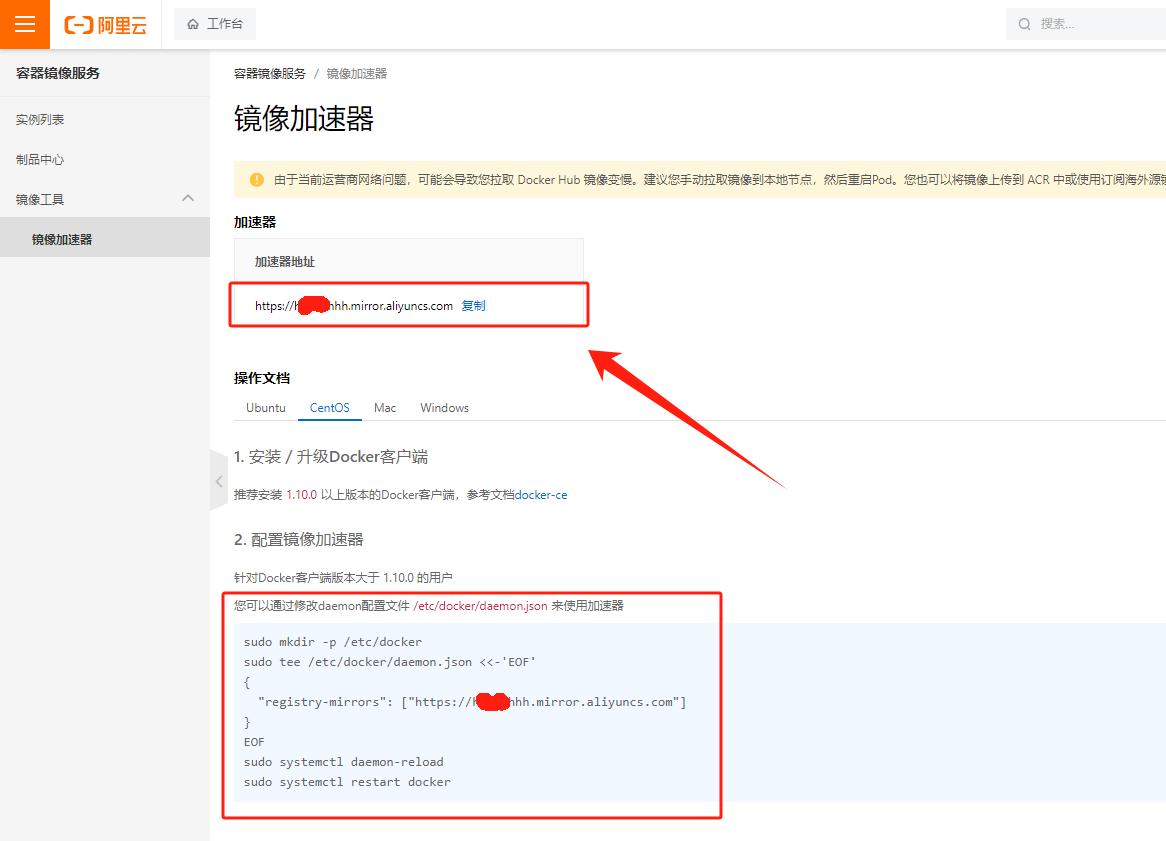Focus the 搜索 search field
The image size is (1166, 841).
pyautogui.click(x=1086, y=24)
